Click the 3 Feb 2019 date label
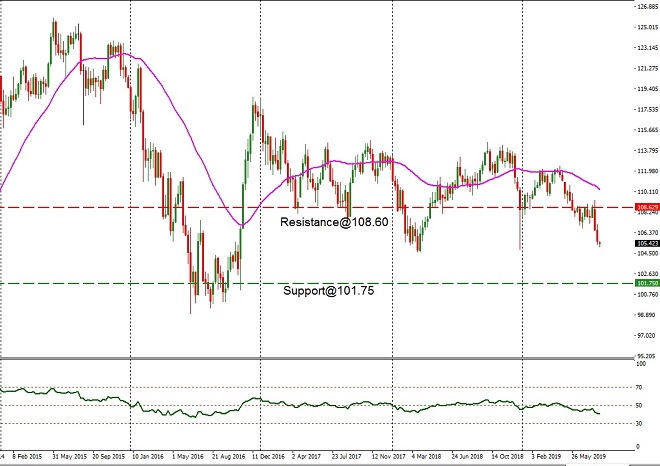 pyautogui.click(x=546, y=456)
